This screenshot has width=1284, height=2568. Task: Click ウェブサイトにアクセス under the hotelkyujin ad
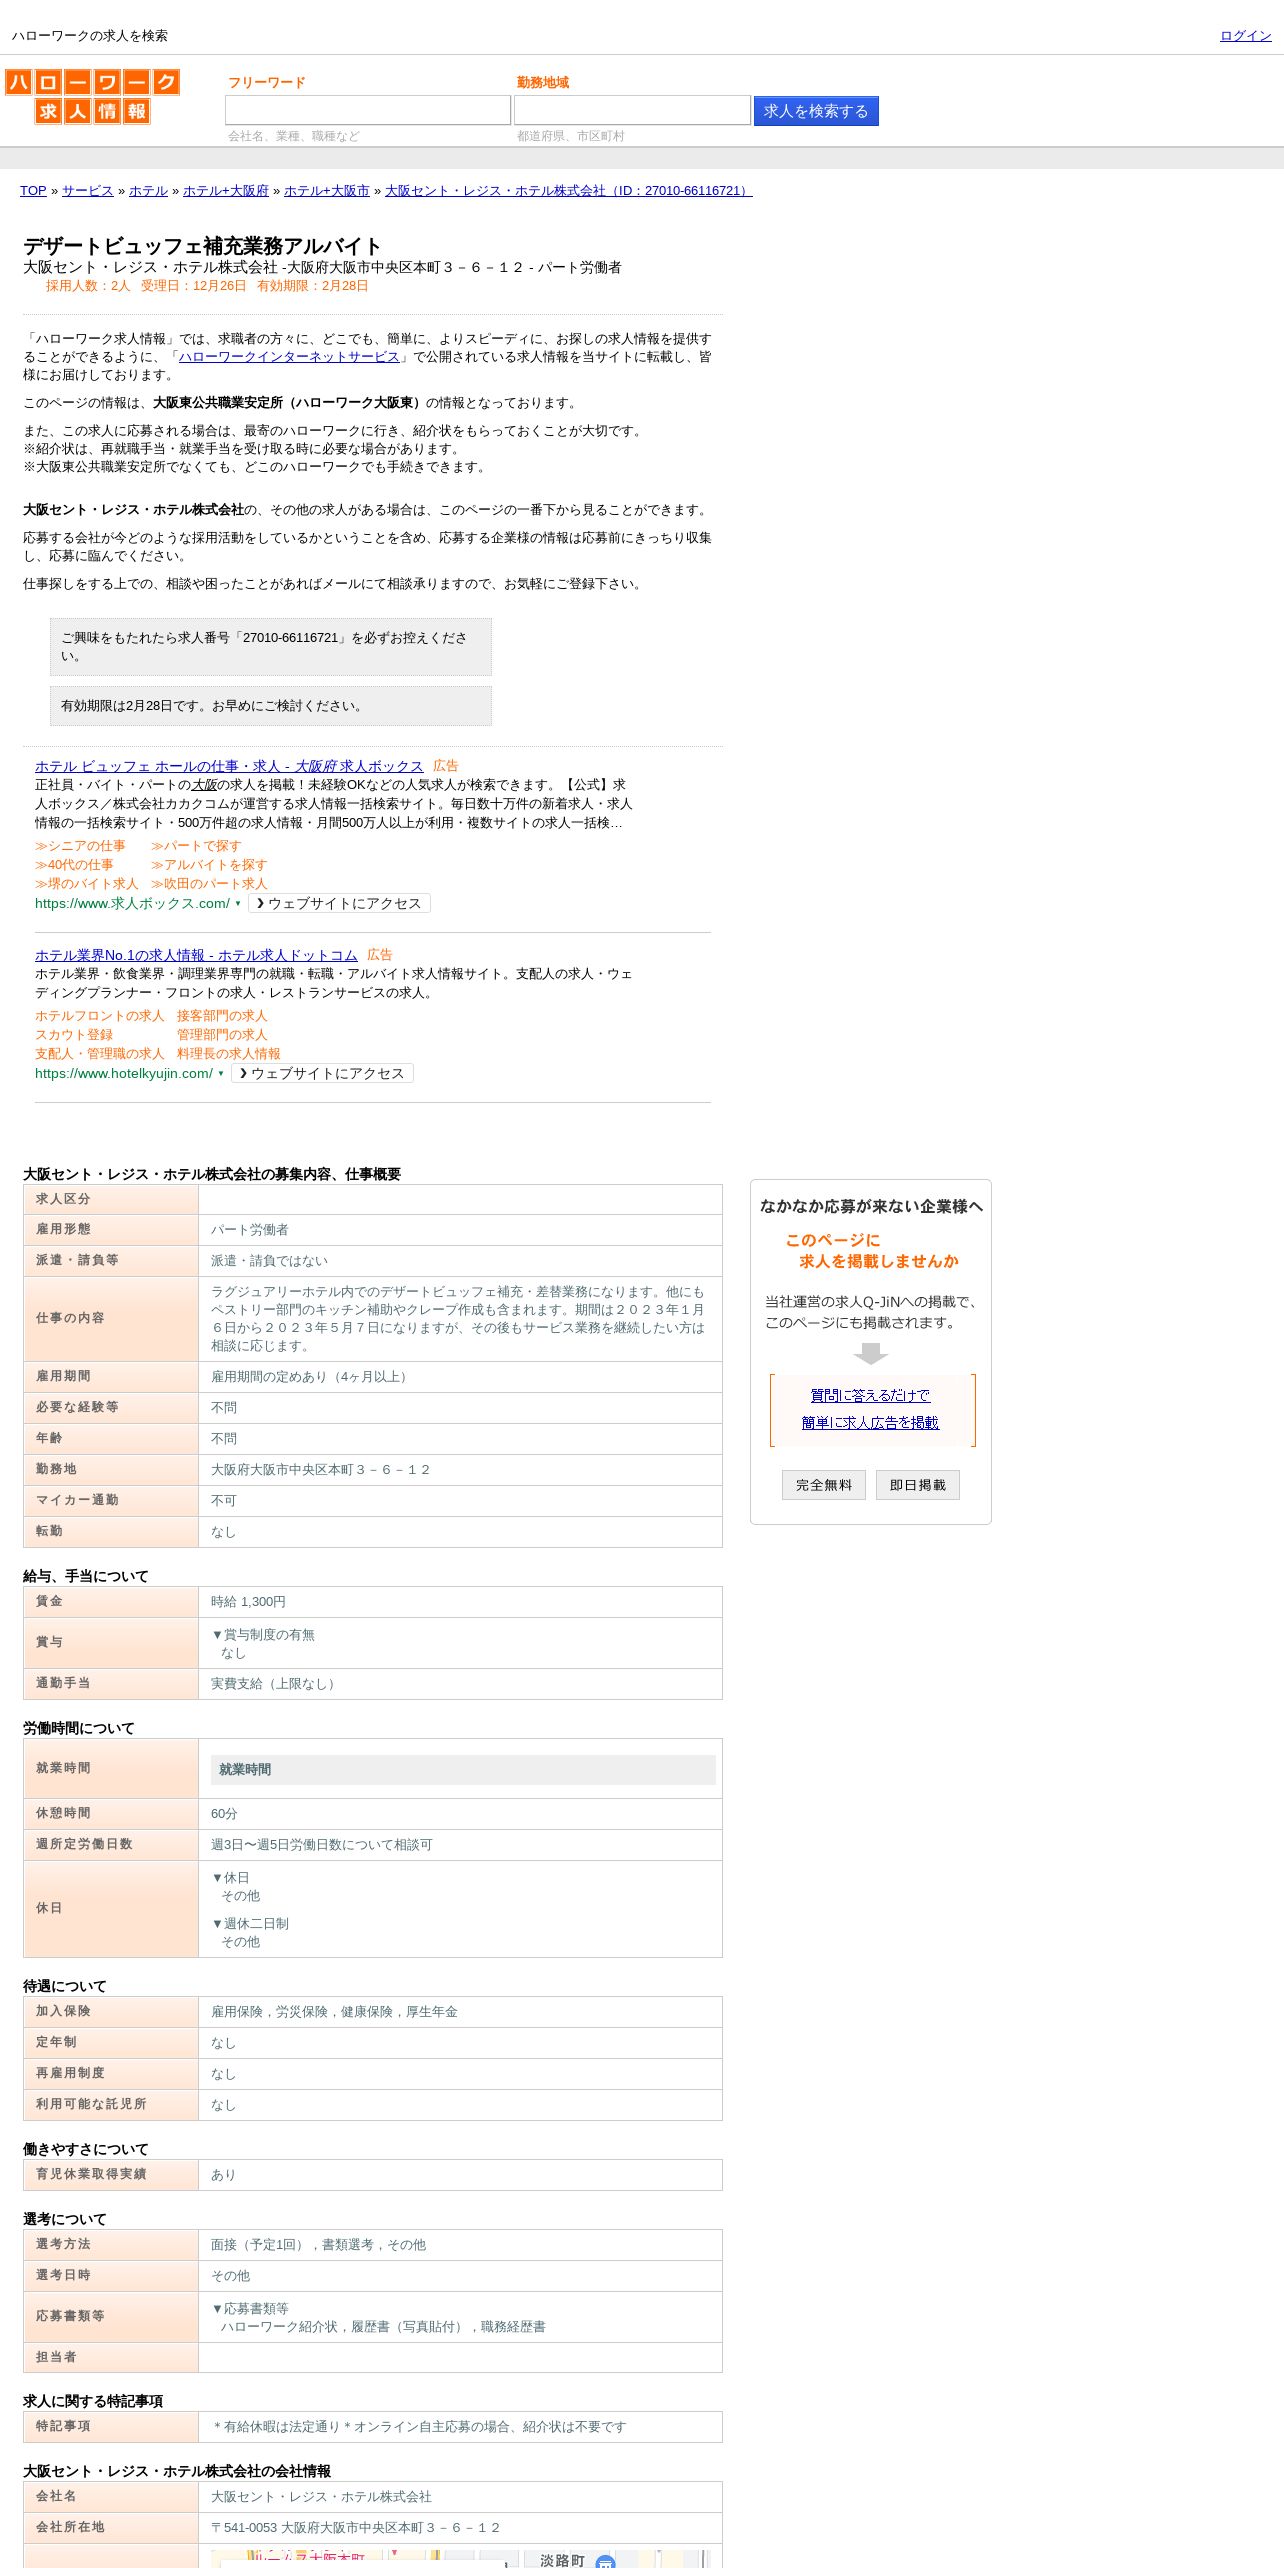(322, 1073)
